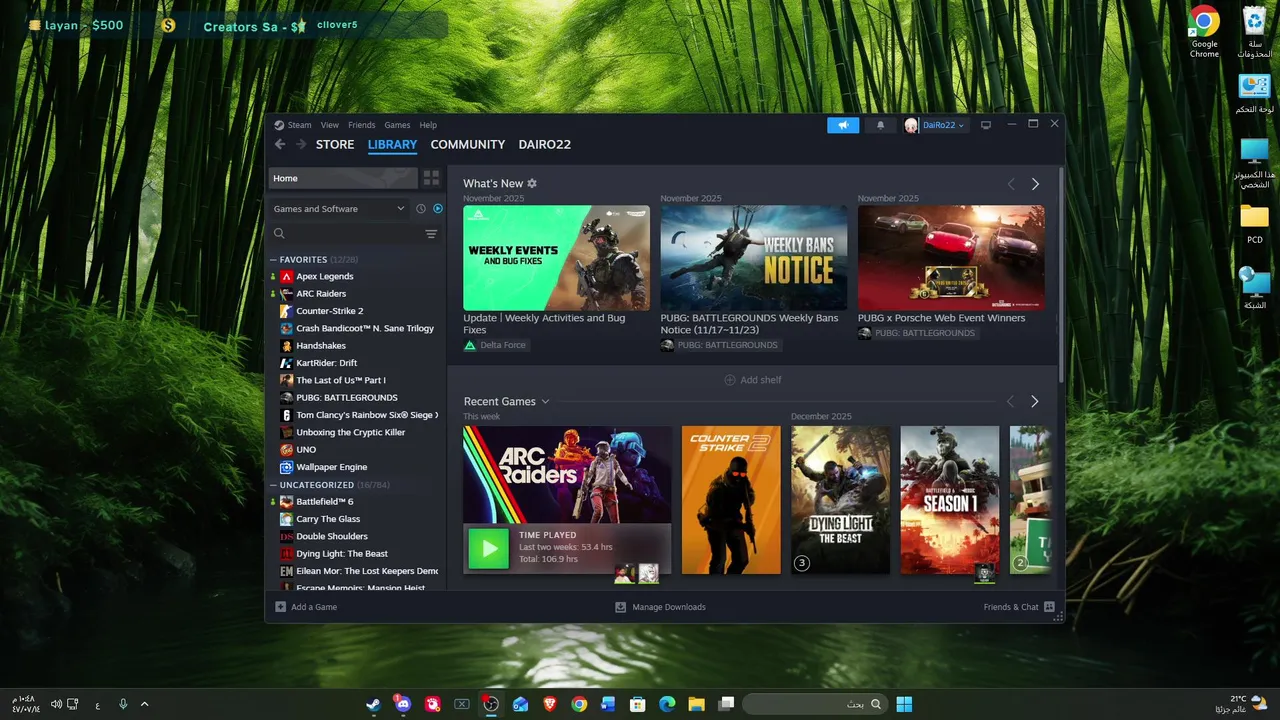Open the Dying Light The Beast cover
This screenshot has width=1280, height=720.
[x=840, y=500]
